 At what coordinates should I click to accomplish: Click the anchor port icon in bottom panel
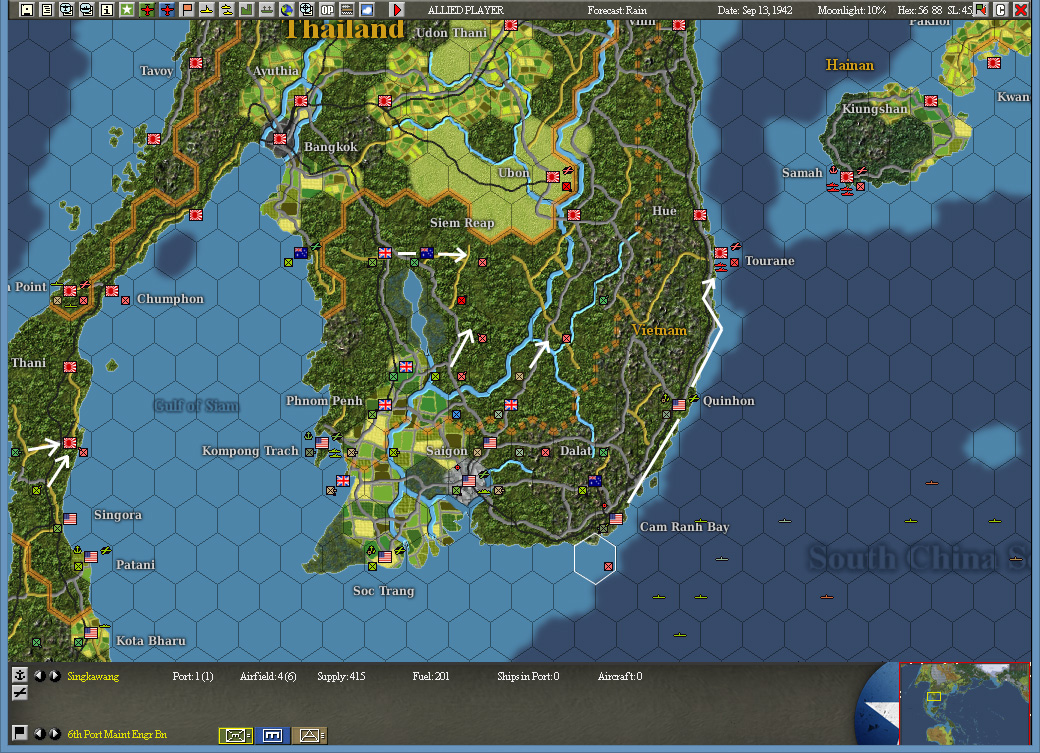pos(20,675)
